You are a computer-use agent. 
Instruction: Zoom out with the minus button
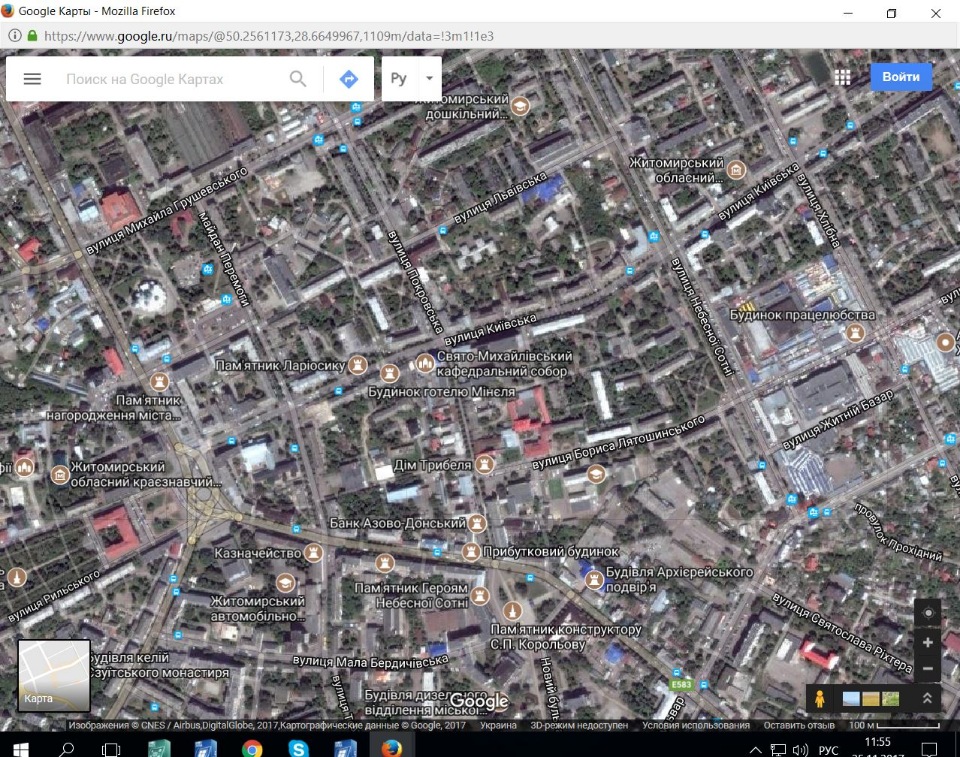[x=928, y=668]
